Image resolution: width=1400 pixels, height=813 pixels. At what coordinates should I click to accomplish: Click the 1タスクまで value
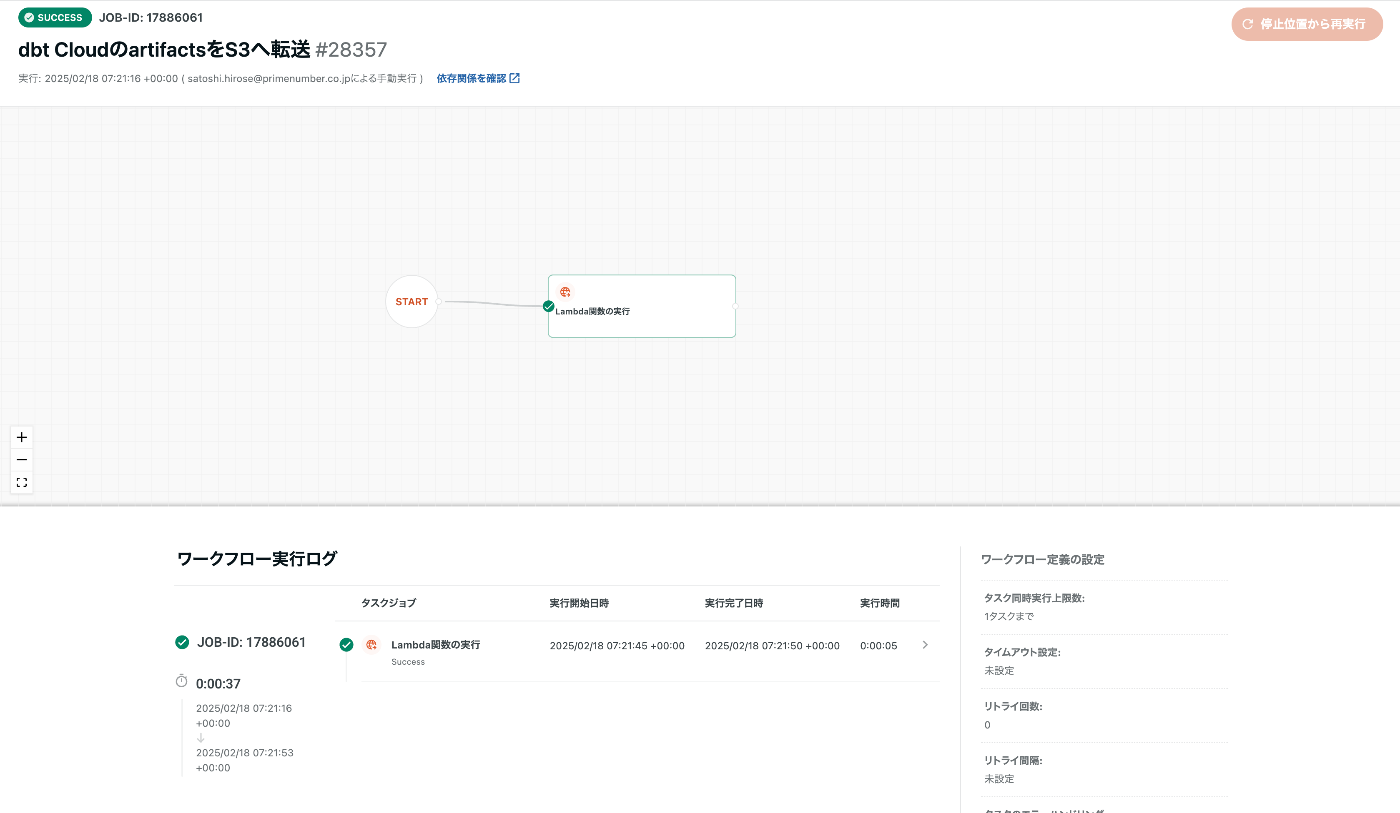click(1009, 616)
